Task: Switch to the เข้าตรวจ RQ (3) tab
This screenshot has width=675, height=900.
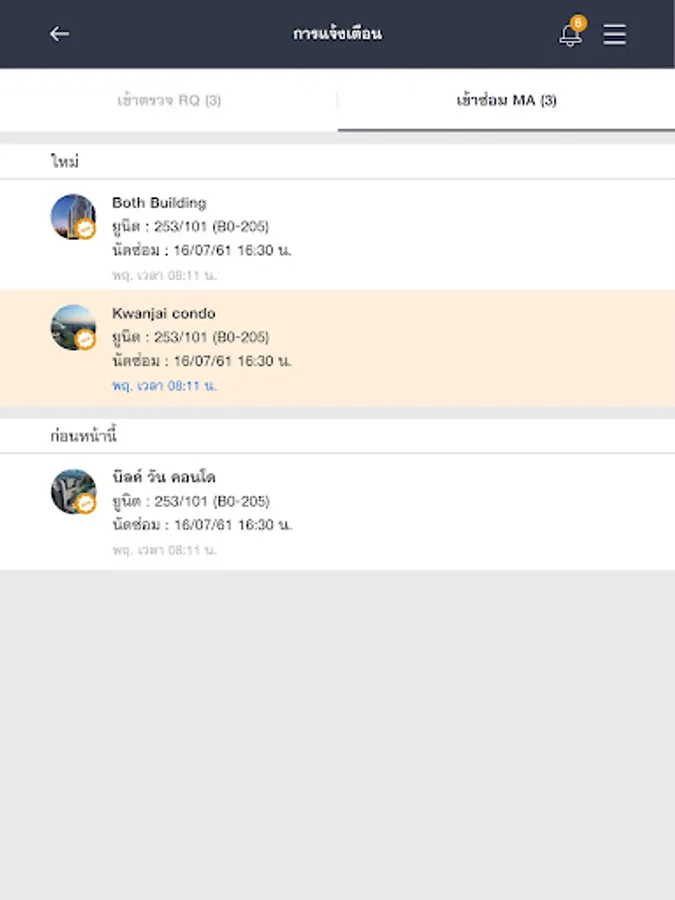Action: tap(169, 100)
